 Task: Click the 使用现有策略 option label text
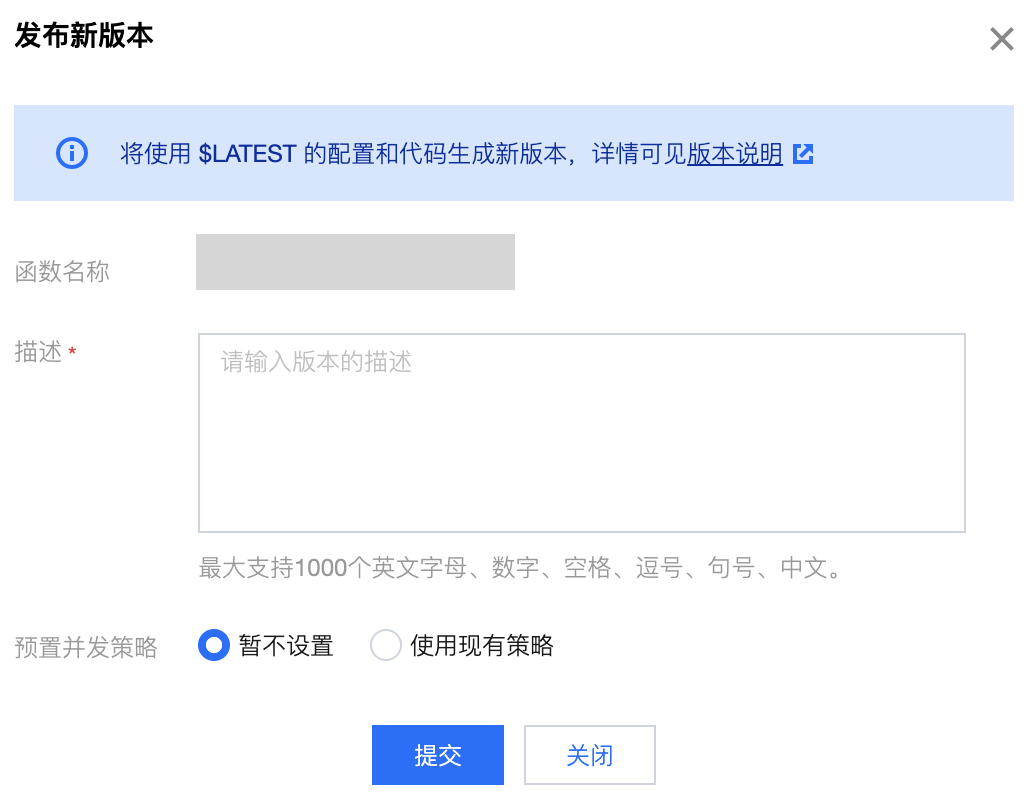(482, 646)
